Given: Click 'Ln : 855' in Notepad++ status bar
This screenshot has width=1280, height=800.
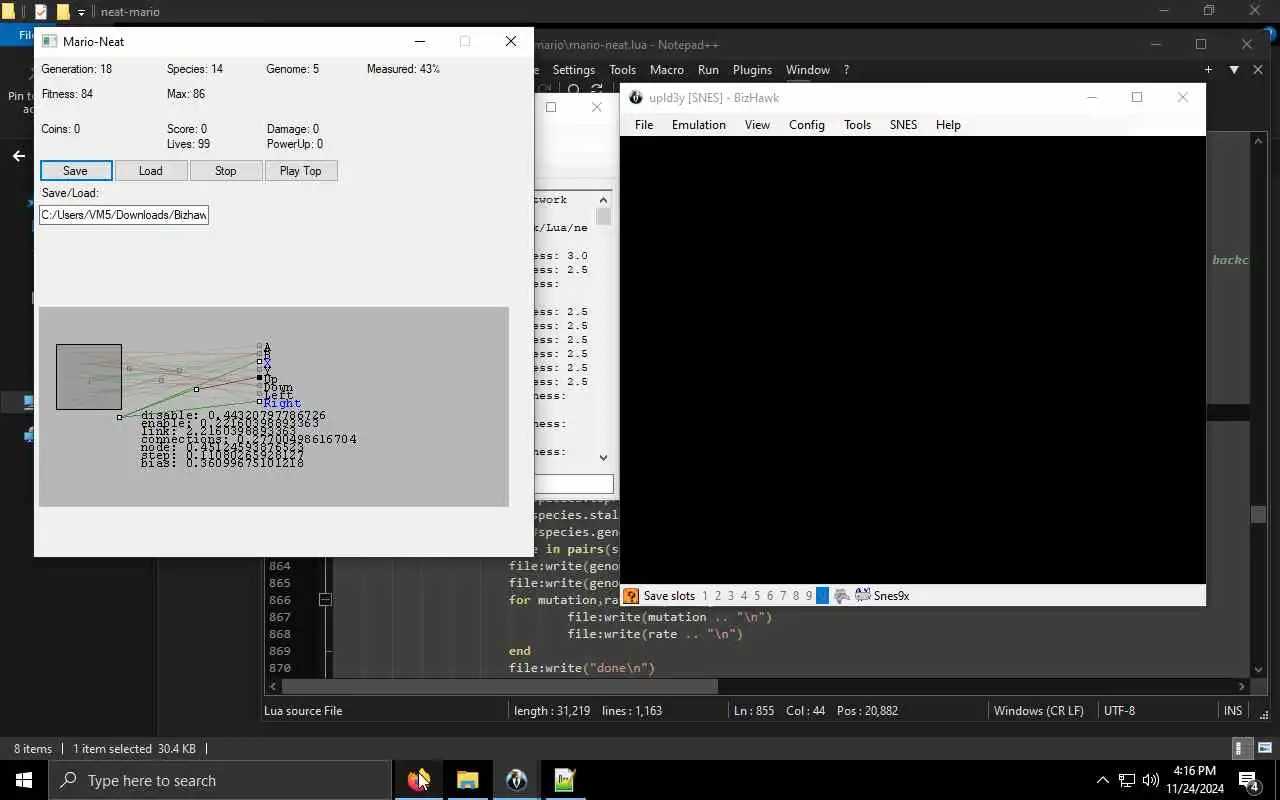Looking at the screenshot, I should click(754, 711).
